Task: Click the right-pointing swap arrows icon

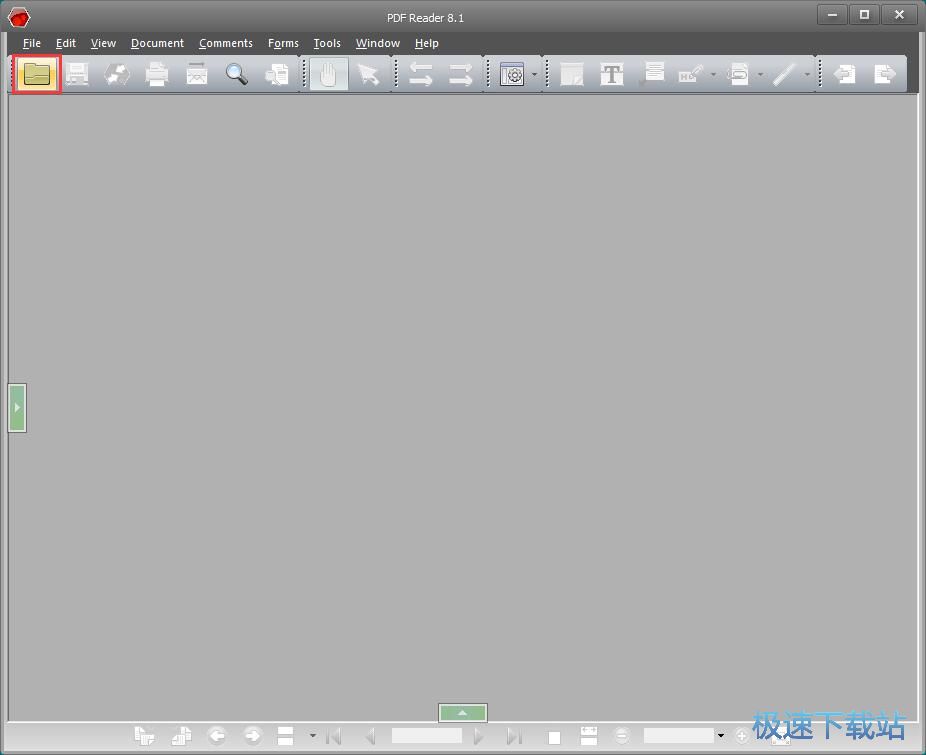Action: [x=461, y=74]
